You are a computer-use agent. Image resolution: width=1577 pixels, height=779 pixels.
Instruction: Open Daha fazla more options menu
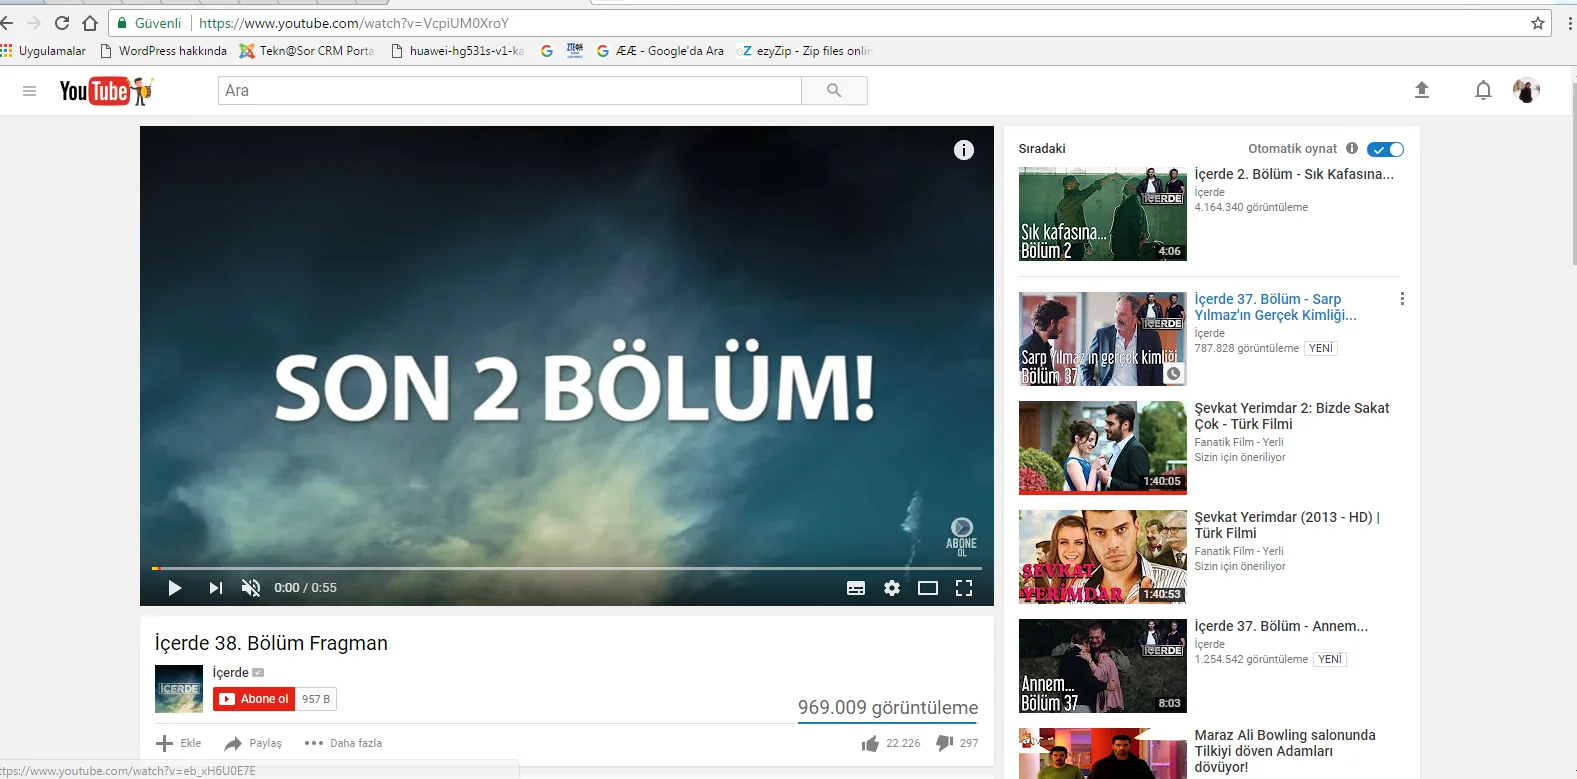tap(343, 743)
